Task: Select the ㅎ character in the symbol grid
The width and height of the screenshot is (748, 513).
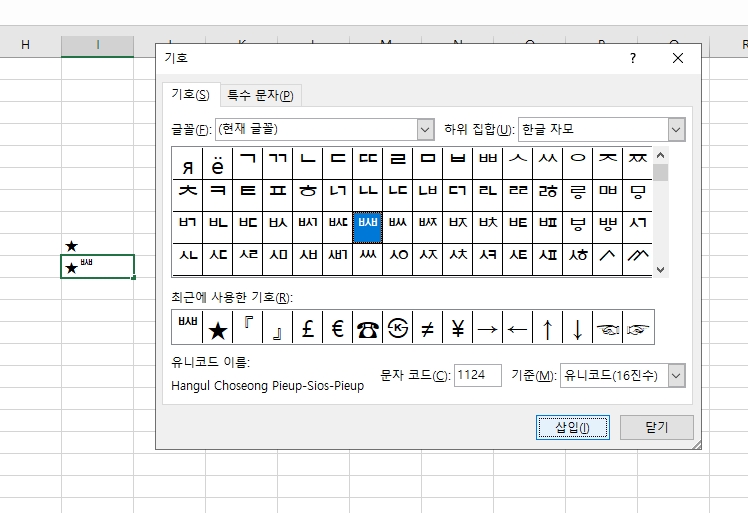Action: click(x=308, y=195)
